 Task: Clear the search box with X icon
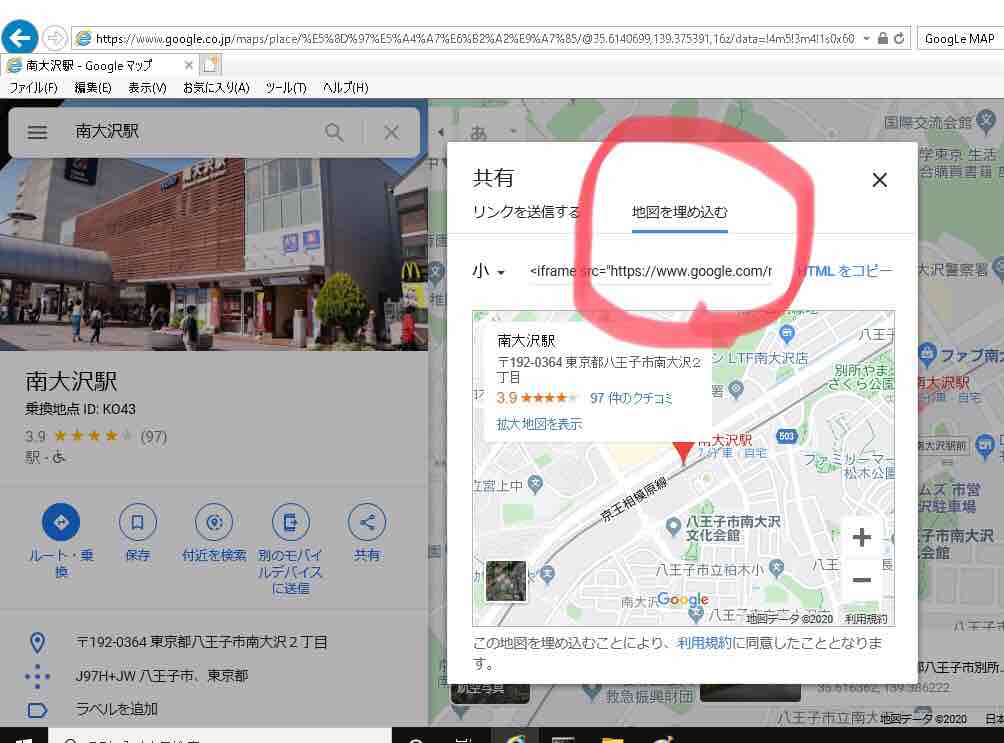pos(391,133)
